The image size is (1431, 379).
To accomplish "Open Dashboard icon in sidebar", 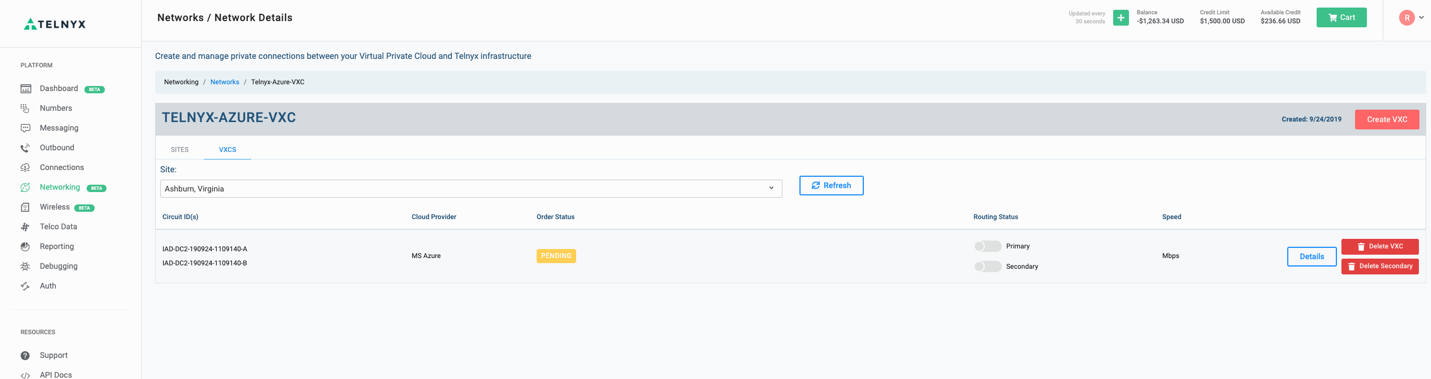I will pos(26,89).
